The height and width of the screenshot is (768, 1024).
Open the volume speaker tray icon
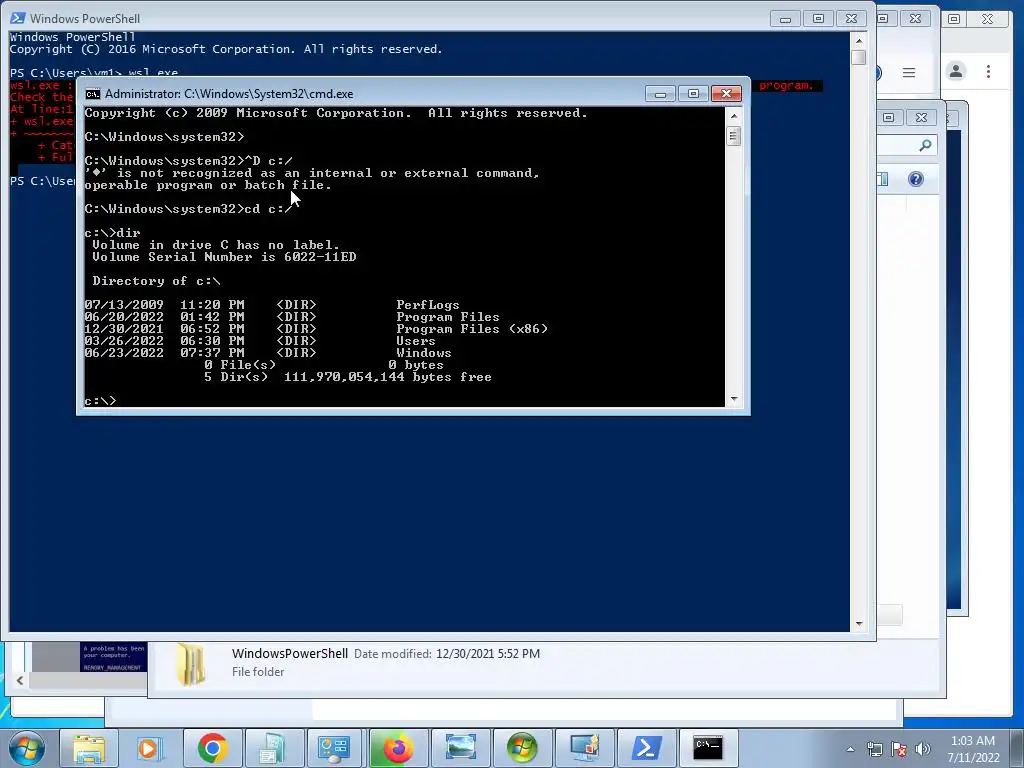[x=923, y=749]
